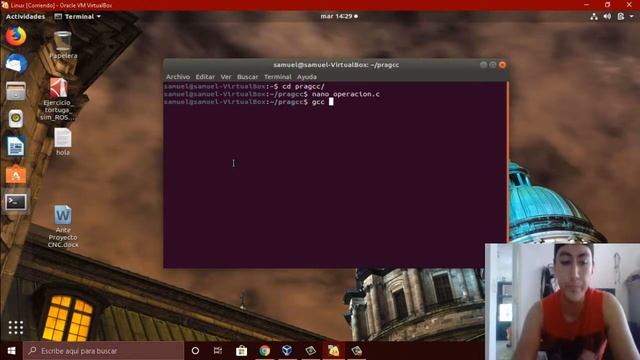Screen dimensions: 640x360
Task: Maximize the terminal window
Action: (x=493, y=65)
